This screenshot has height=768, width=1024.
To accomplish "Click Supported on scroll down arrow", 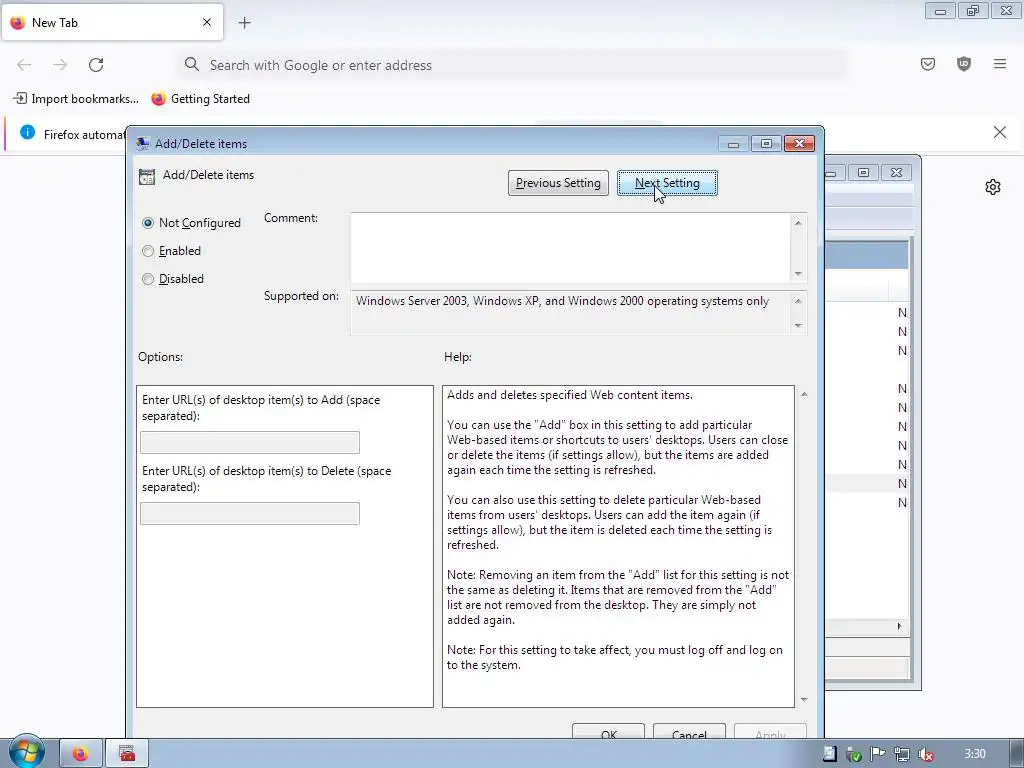I will [798, 325].
